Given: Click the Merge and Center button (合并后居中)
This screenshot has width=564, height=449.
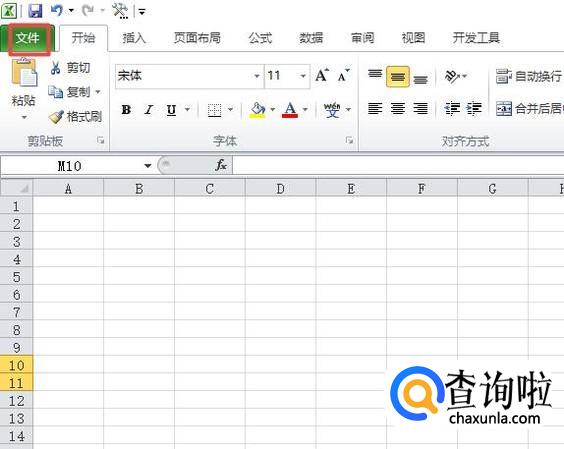Looking at the screenshot, I should pos(529,108).
